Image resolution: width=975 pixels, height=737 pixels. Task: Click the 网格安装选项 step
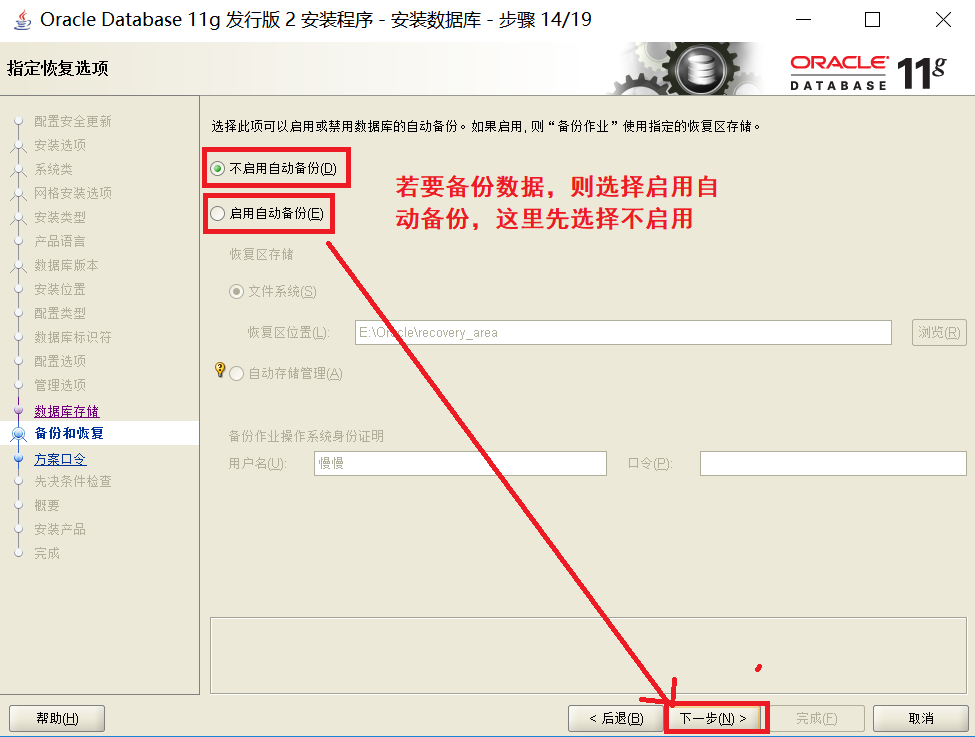click(73, 193)
